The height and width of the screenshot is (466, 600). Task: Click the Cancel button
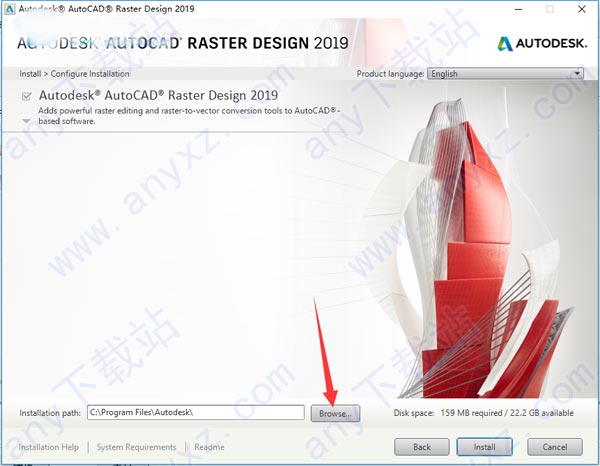pyautogui.click(x=555, y=447)
